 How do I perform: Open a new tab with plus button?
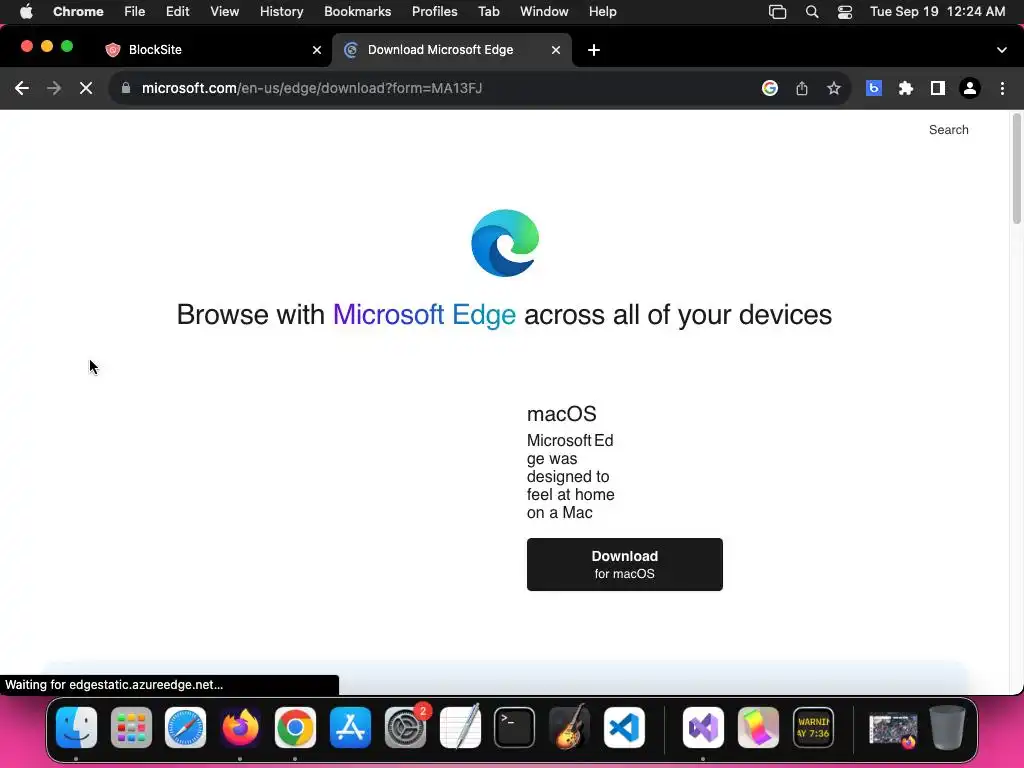(594, 50)
